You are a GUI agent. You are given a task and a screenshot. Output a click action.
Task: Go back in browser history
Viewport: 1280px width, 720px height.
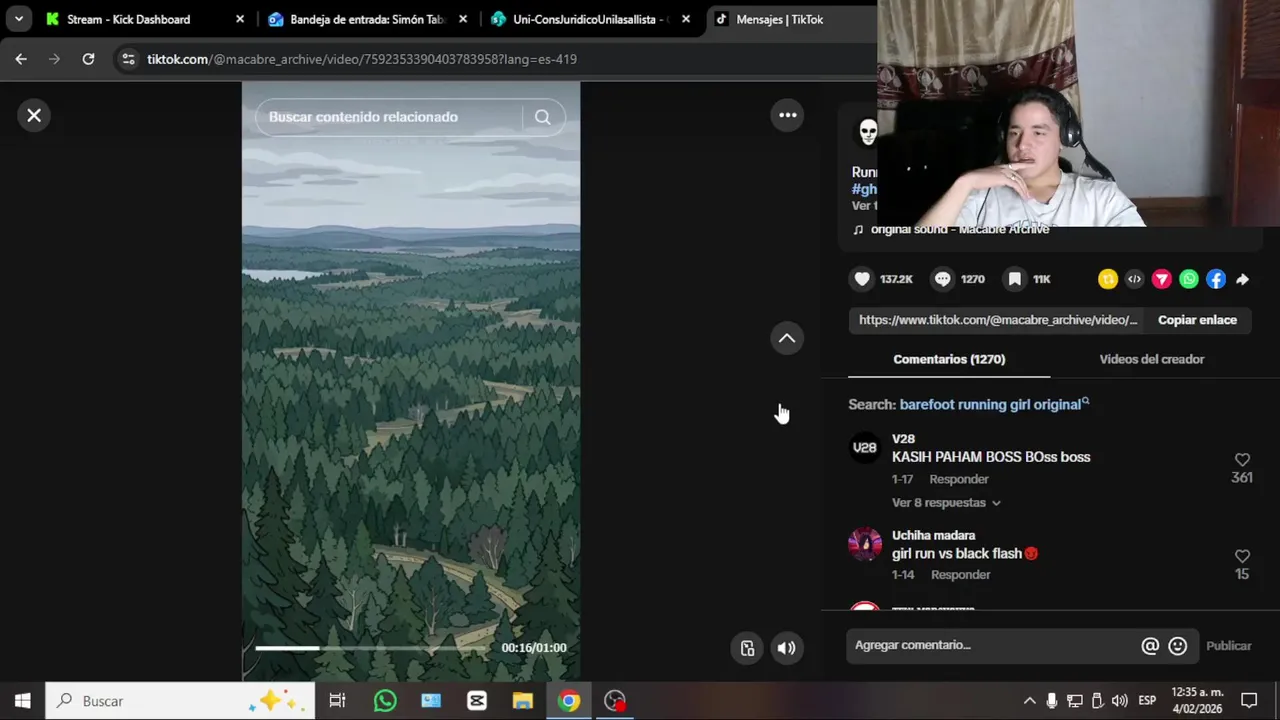coord(21,59)
